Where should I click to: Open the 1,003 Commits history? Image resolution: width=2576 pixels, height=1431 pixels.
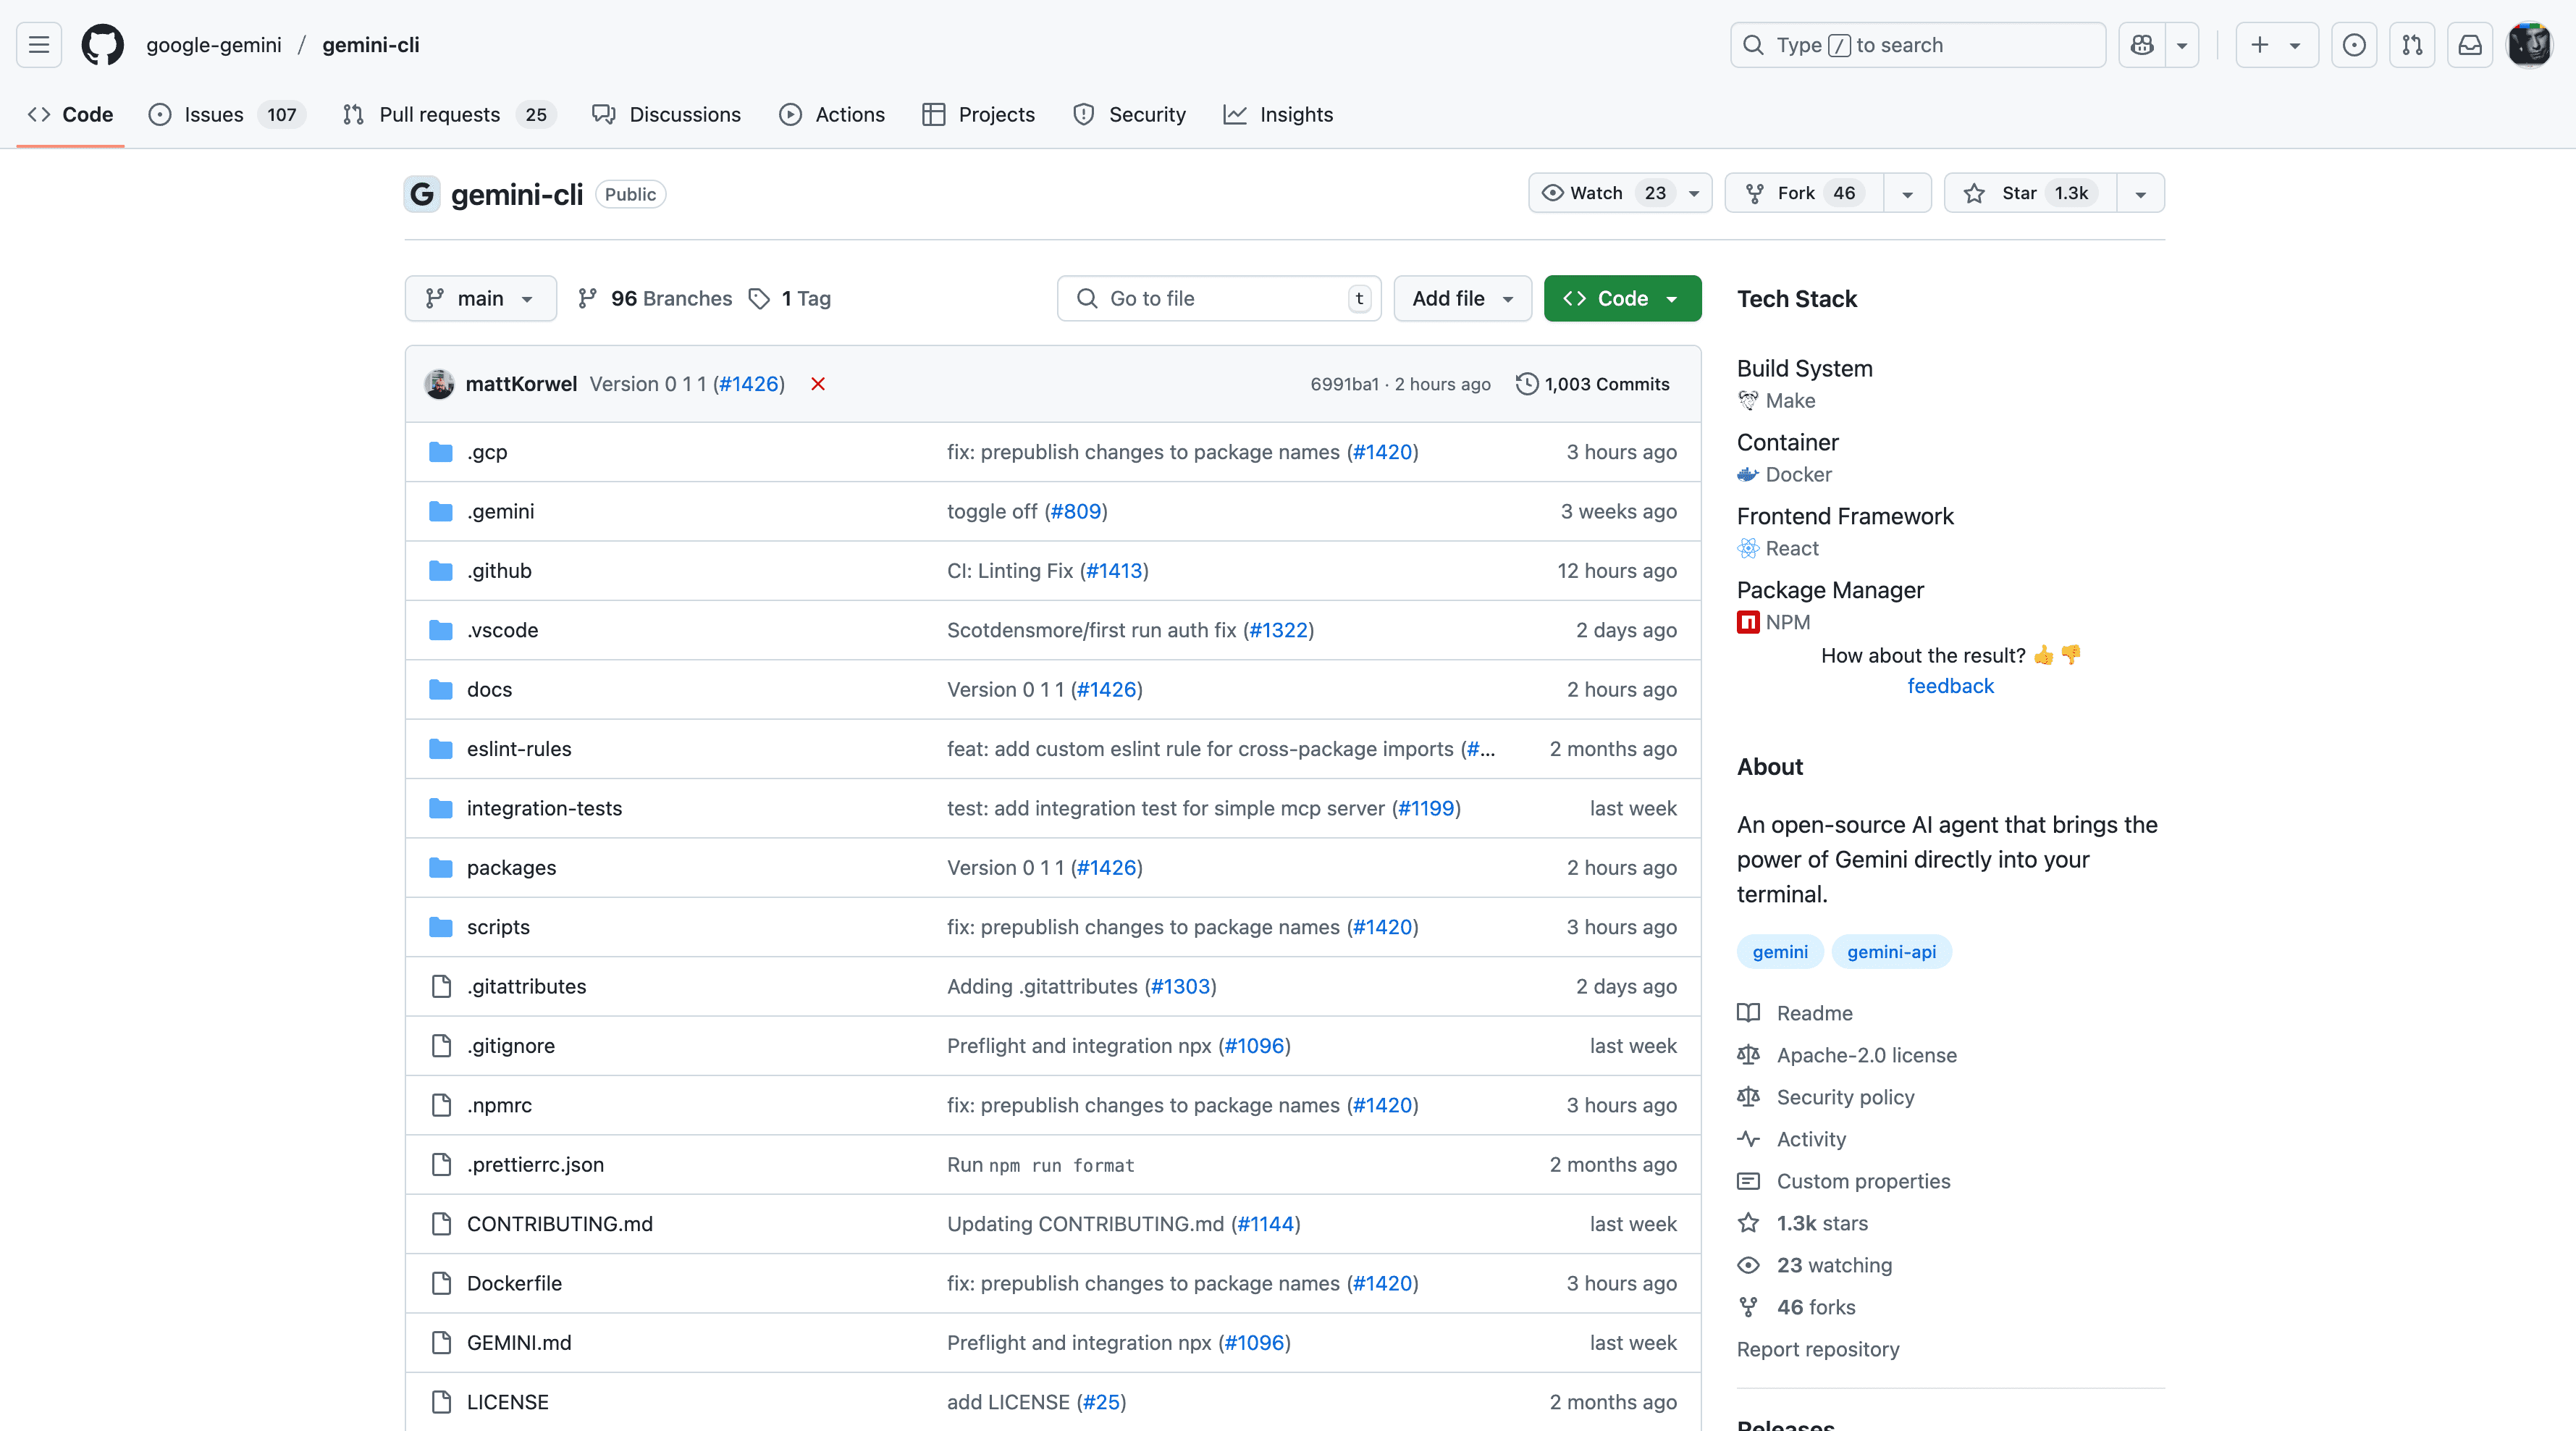click(x=1593, y=384)
